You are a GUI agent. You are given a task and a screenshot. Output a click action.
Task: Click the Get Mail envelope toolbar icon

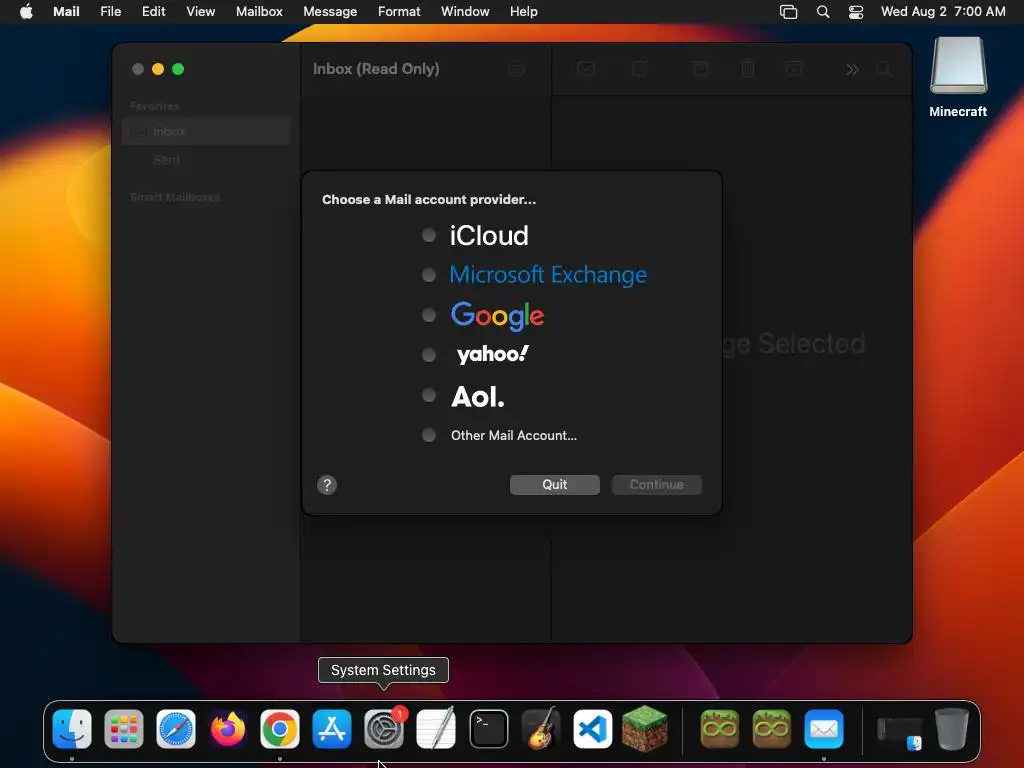pos(586,69)
